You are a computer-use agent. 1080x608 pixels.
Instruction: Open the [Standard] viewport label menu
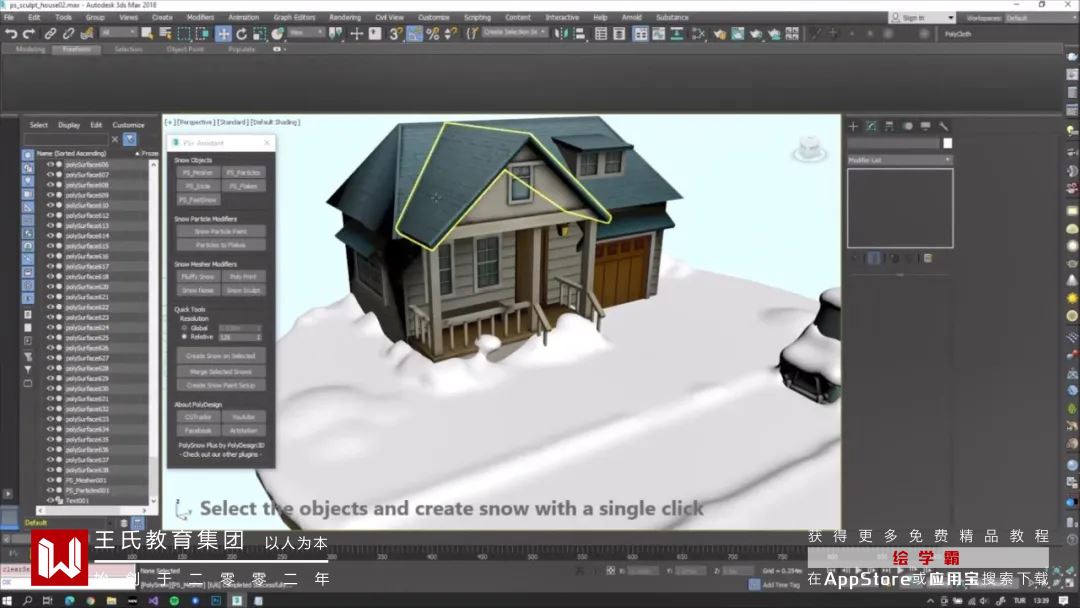232,122
